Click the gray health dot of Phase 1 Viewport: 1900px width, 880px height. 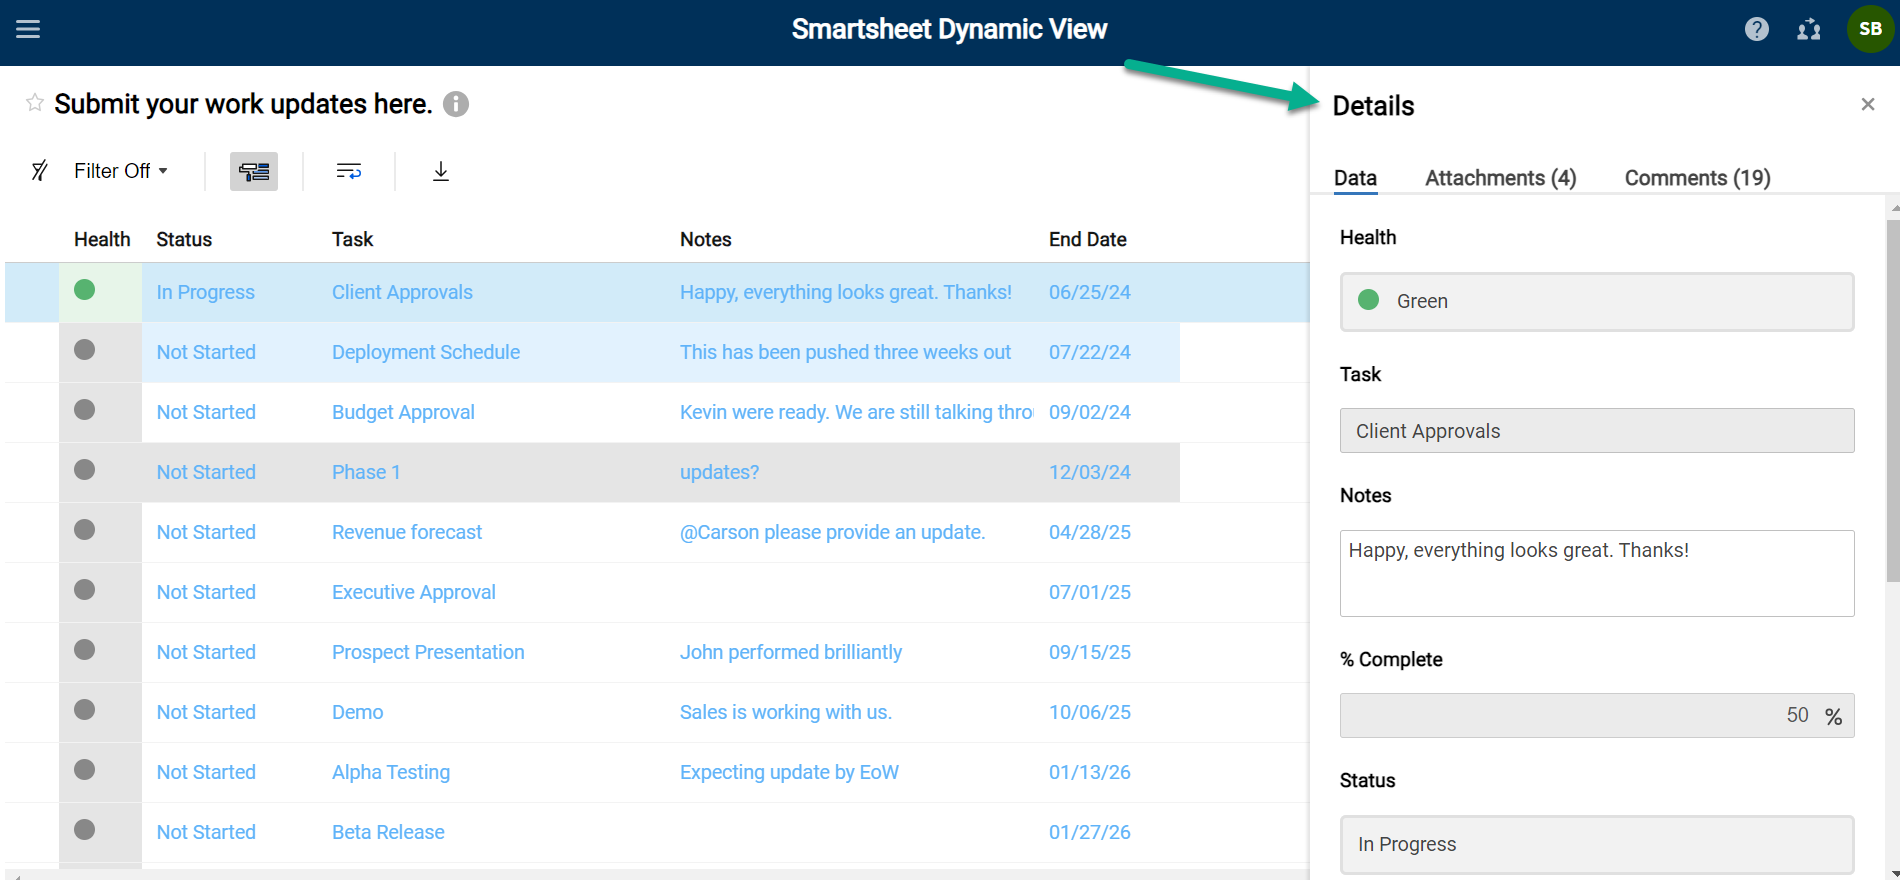pyautogui.click(x=85, y=470)
